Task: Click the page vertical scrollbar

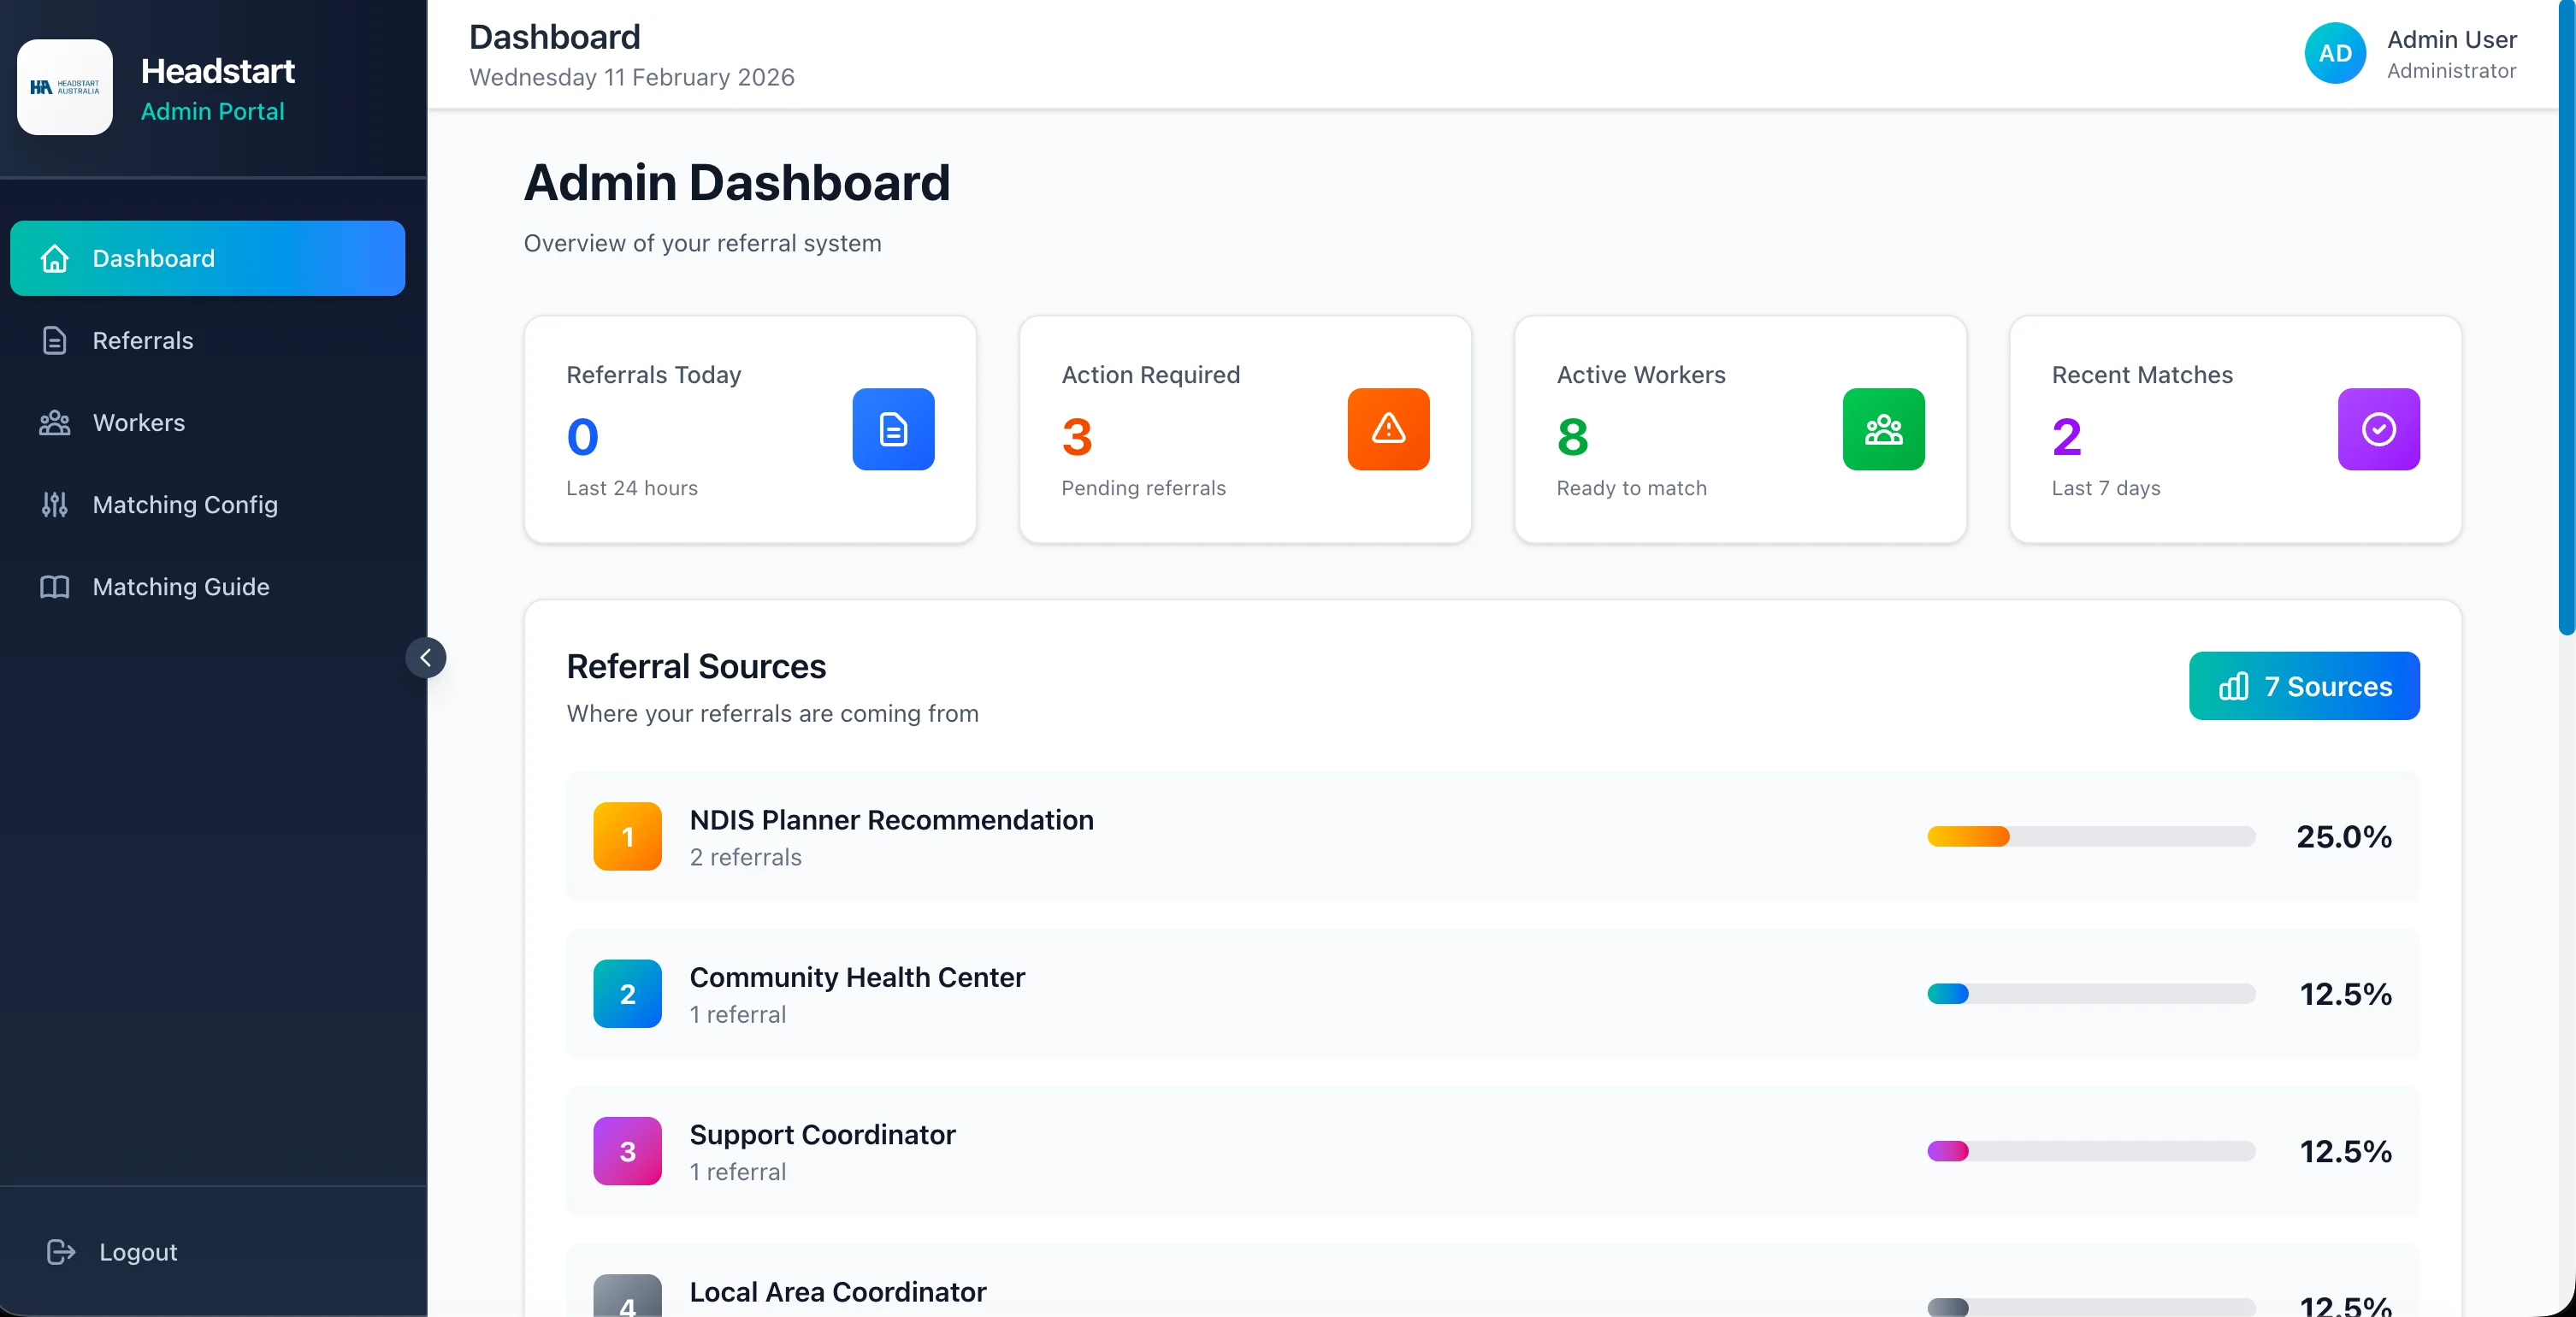Action: tap(2566, 318)
